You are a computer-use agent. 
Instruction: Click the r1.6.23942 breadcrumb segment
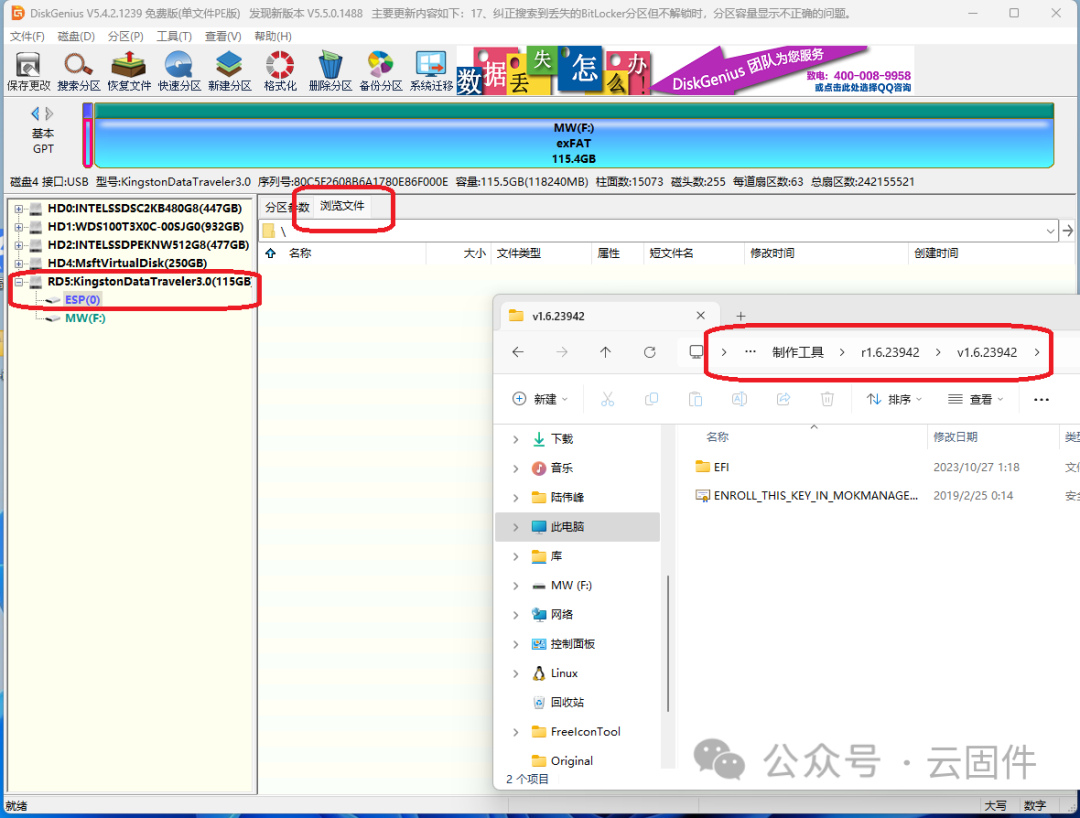[x=890, y=352]
